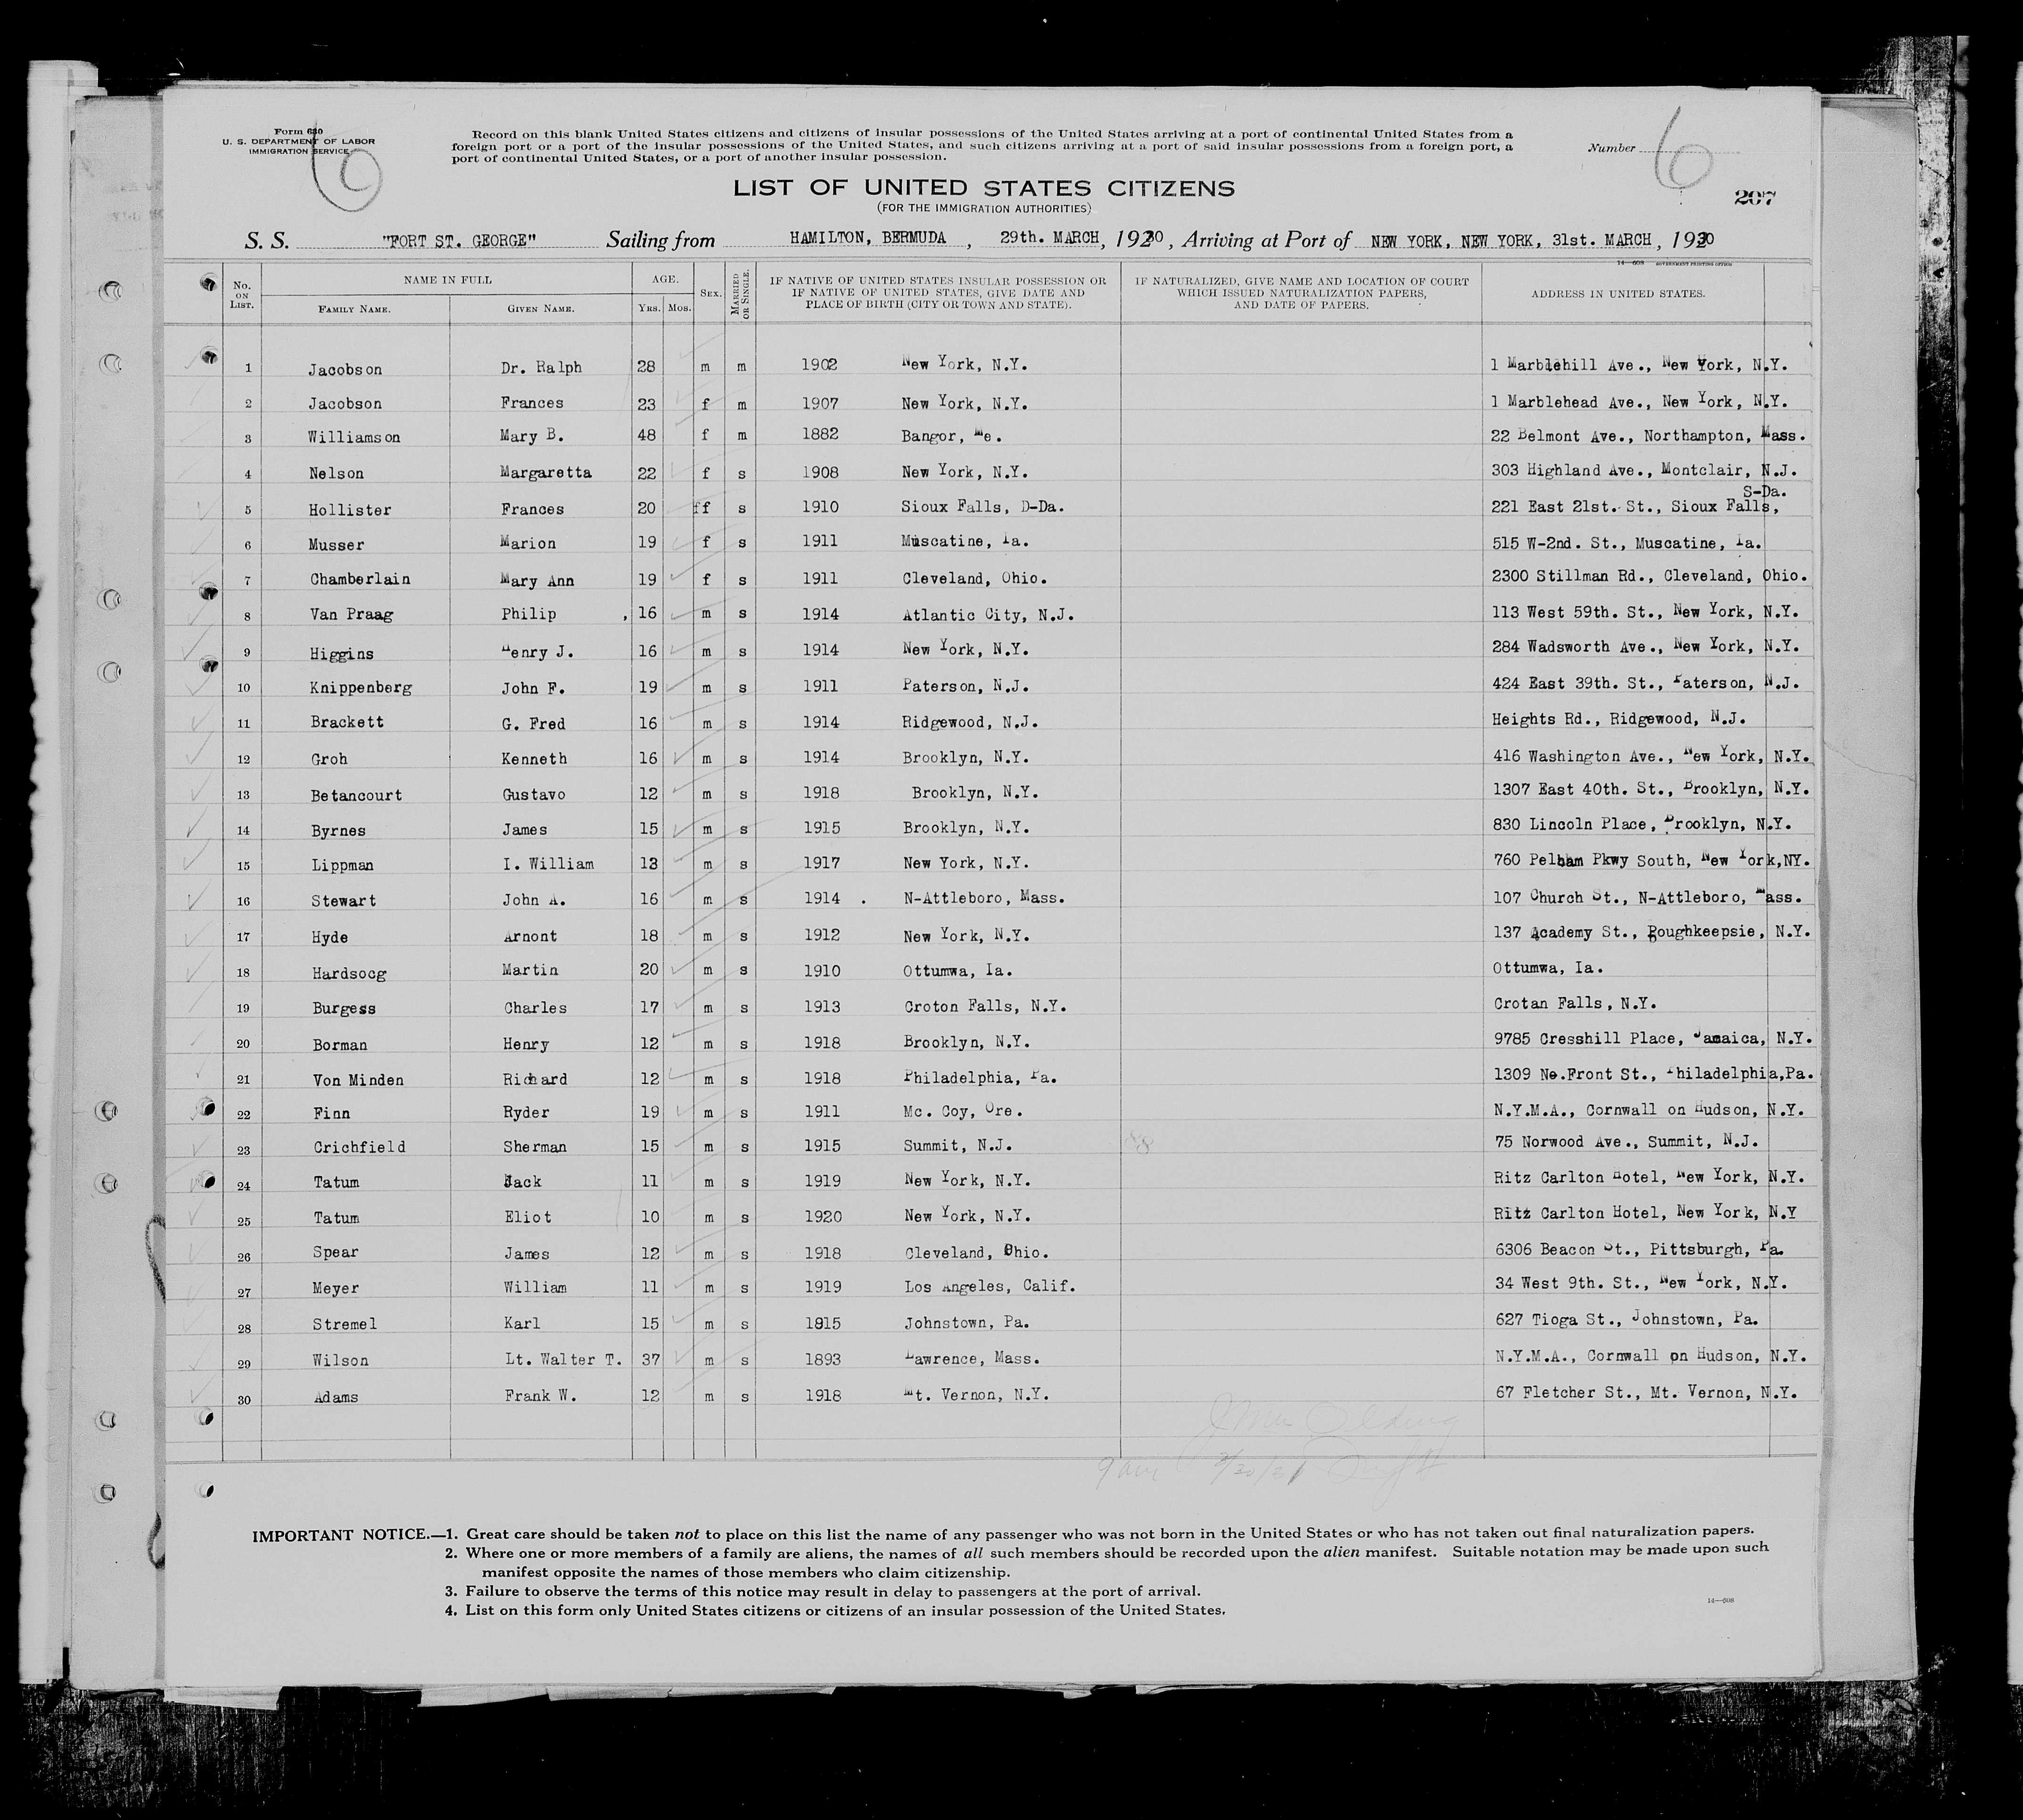
Task: Select given name "G. Fred"
Action: point(533,723)
